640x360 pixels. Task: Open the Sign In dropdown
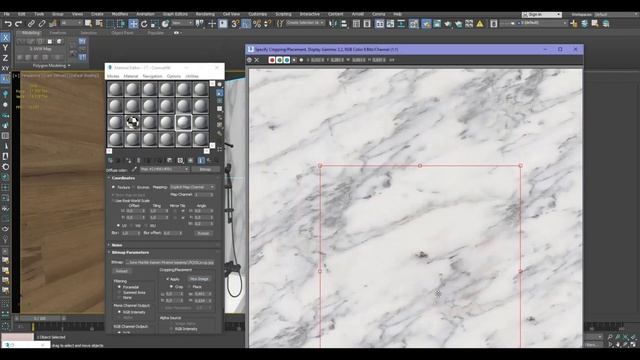pos(542,15)
